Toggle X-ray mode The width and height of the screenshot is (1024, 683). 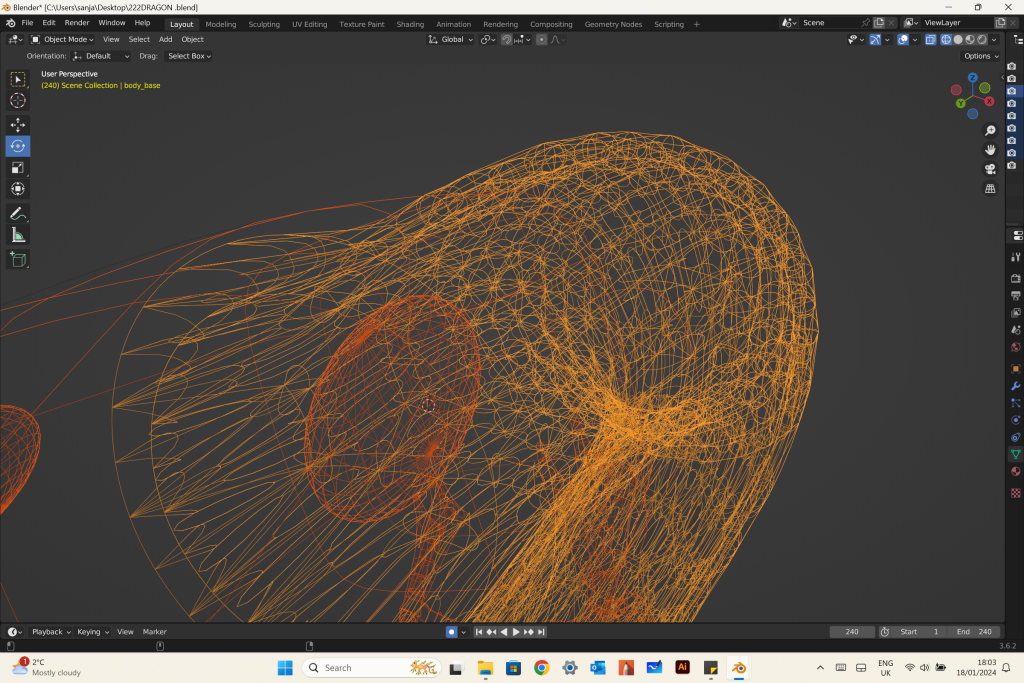tap(931, 40)
